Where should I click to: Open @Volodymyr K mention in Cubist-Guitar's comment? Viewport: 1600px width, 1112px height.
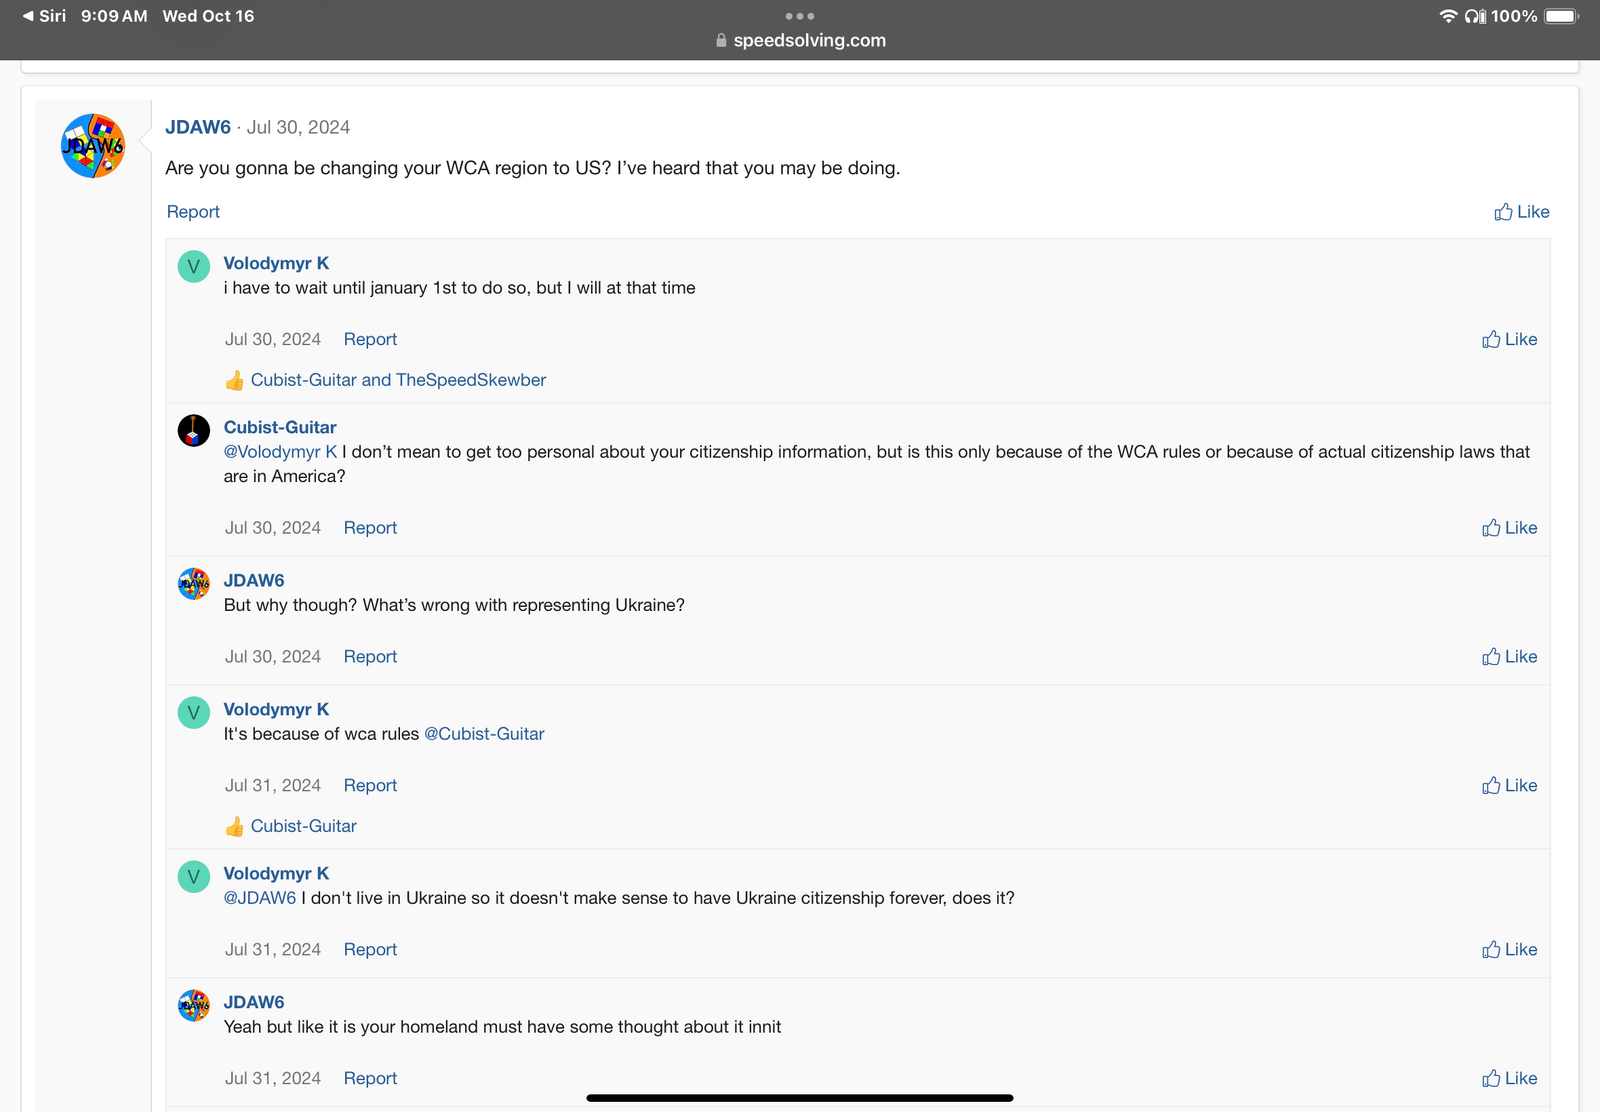[x=280, y=452]
